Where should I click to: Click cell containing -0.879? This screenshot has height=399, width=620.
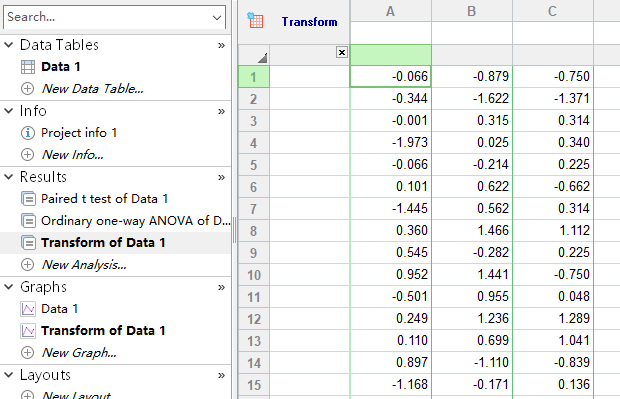pyautogui.click(x=472, y=77)
